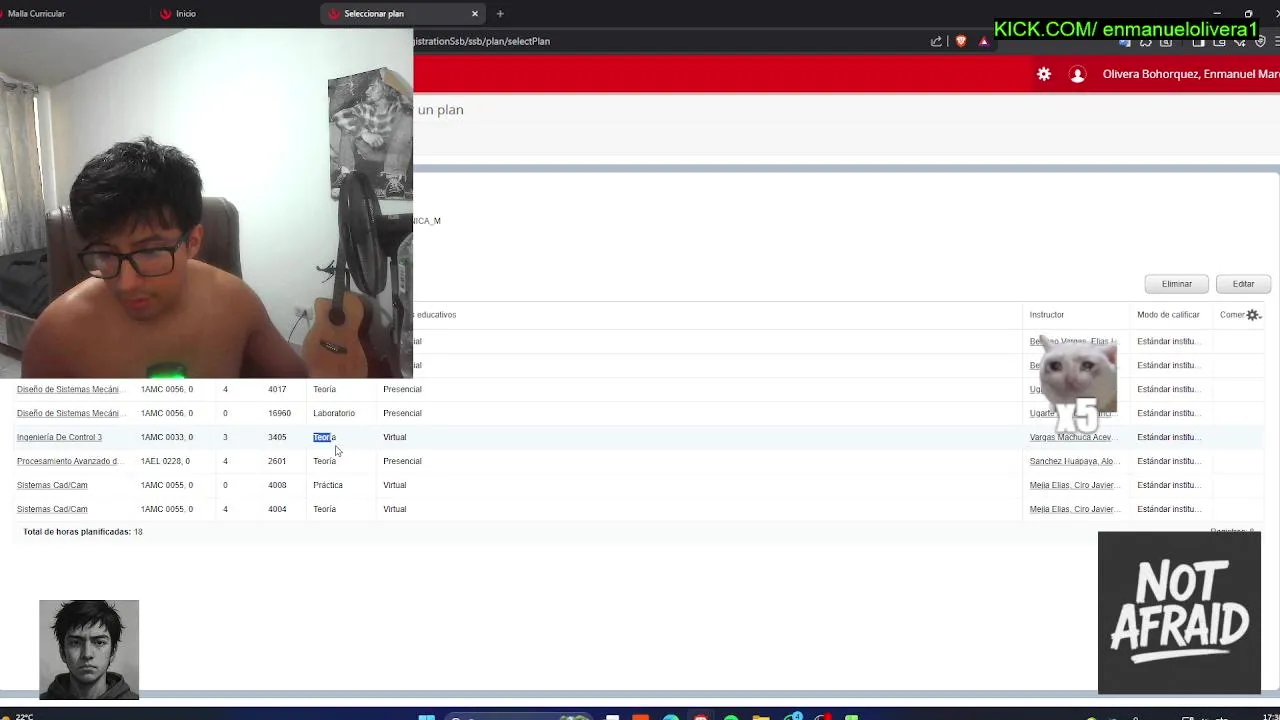Screen dimensions: 1280x720
Task: Click Presencial in the NRC 16960 row
Action: pos(402,413)
